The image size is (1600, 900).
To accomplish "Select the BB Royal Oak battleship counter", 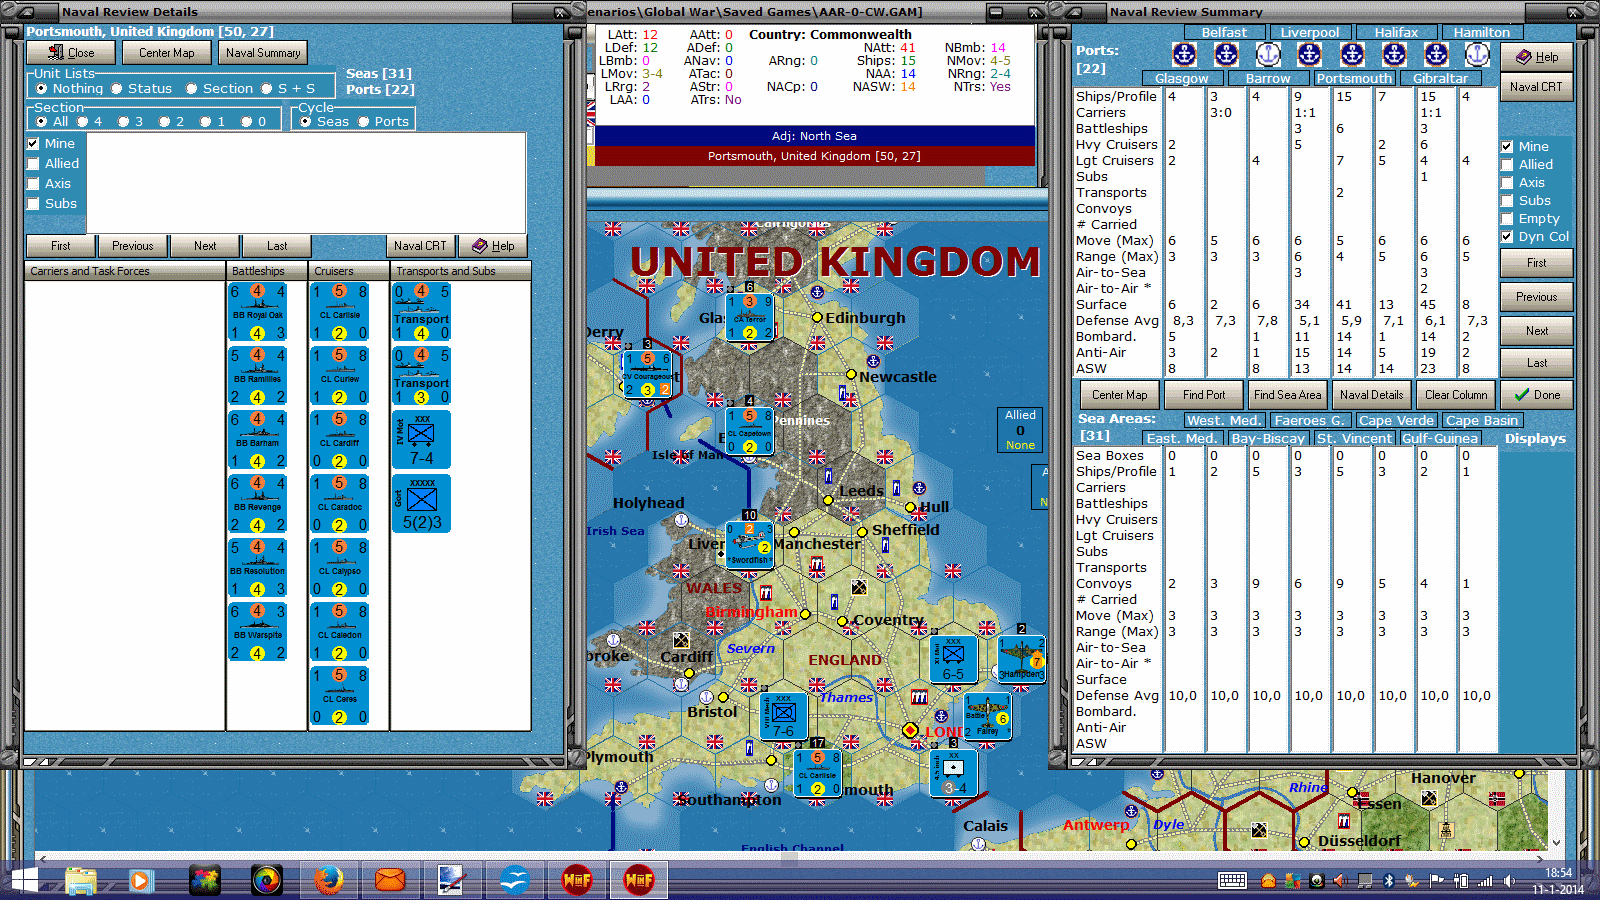I will (x=258, y=312).
